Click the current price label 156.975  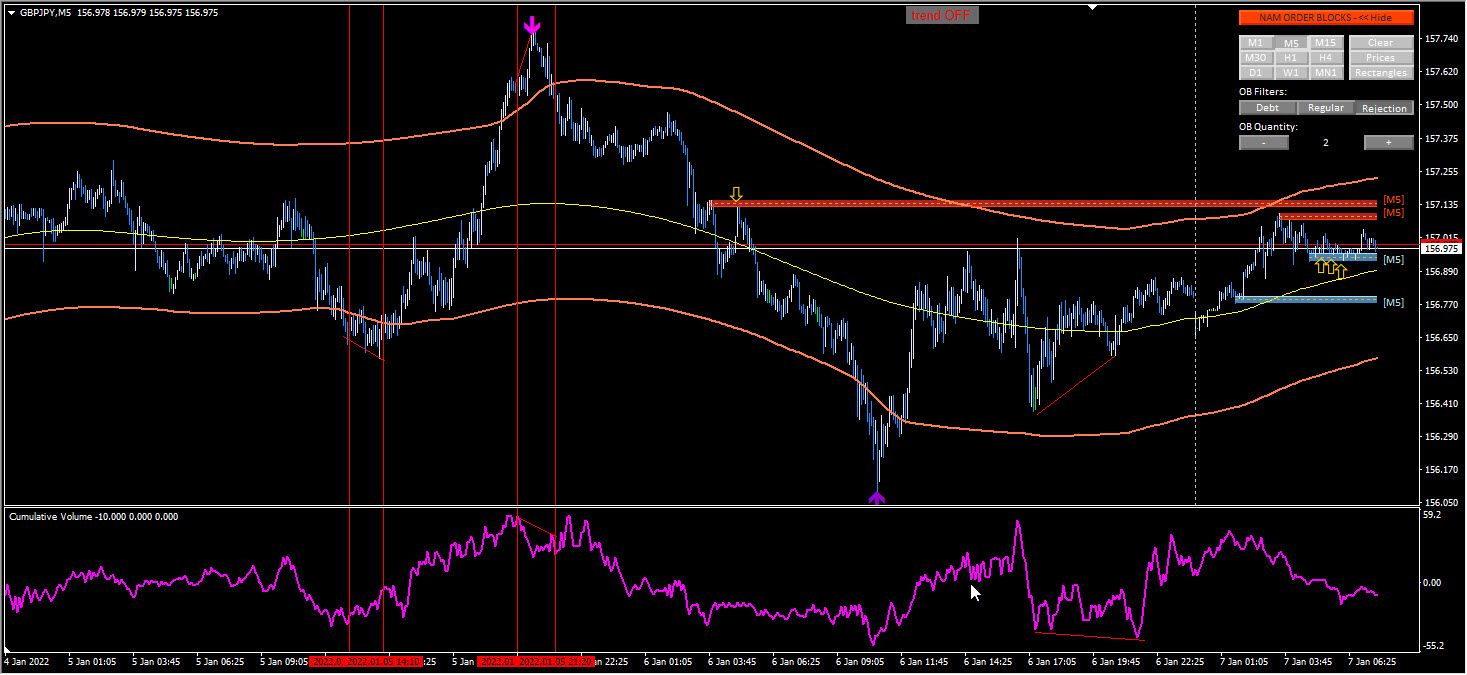(1441, 248)
